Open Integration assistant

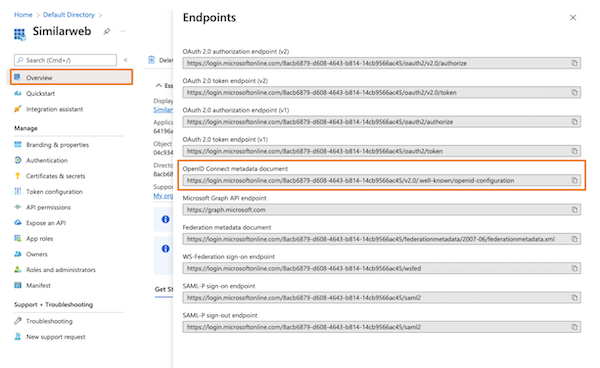point(54,109)
